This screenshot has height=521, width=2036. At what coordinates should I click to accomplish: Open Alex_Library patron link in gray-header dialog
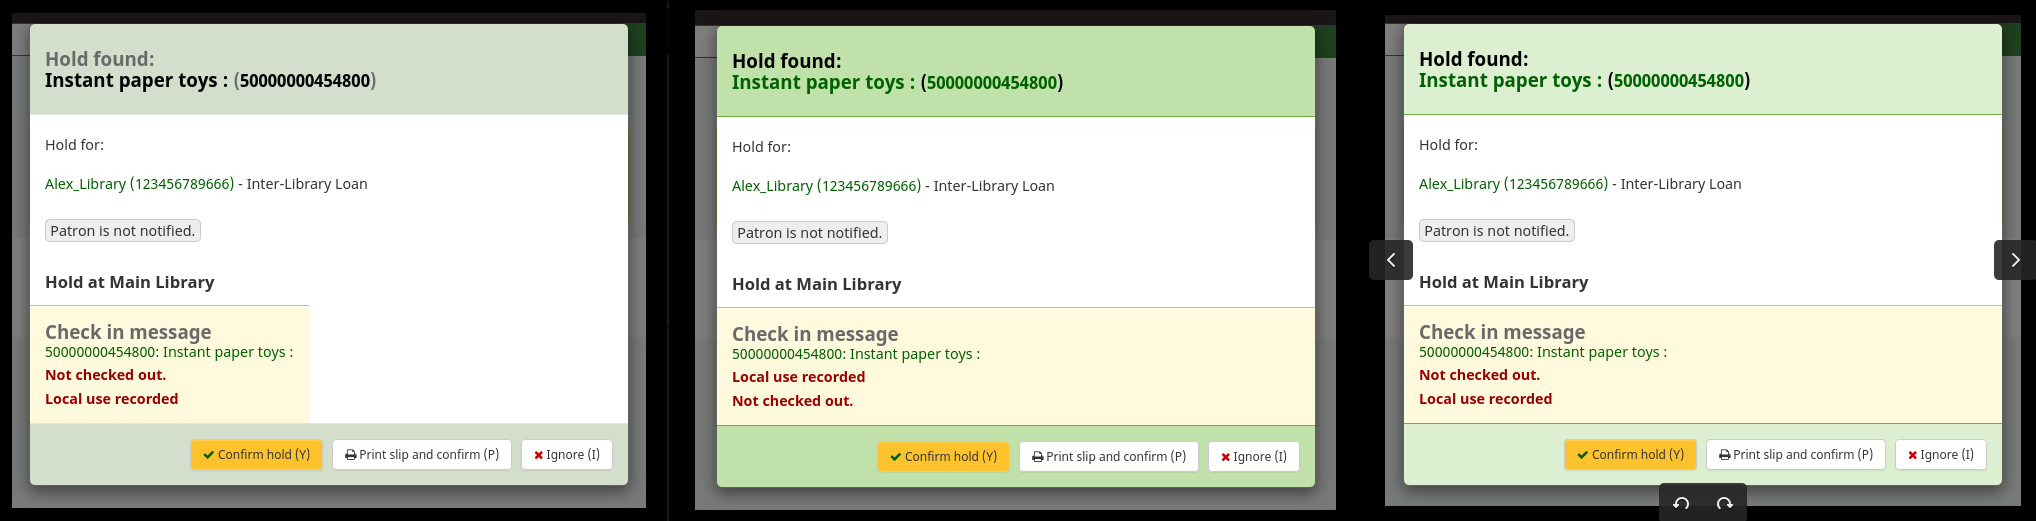pyautogui.click(x=139, y=184)
